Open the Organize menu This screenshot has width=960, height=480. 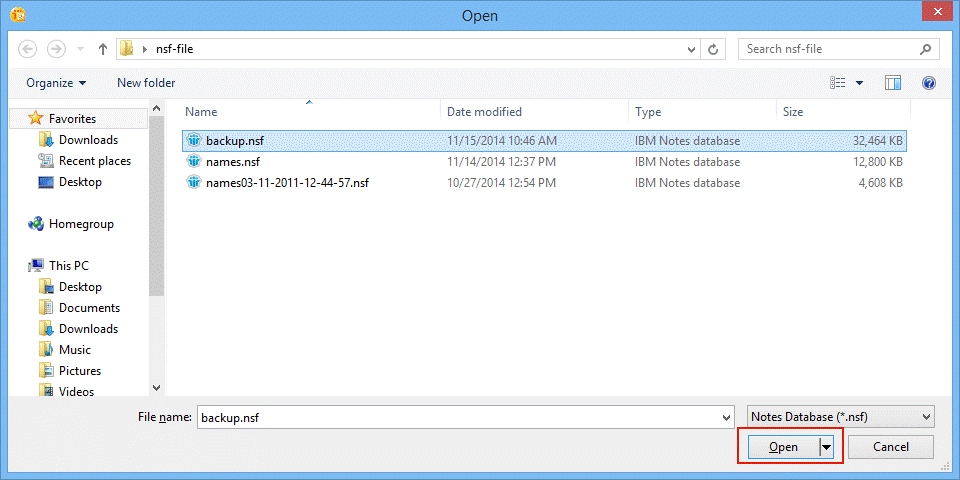click(56, 83)
